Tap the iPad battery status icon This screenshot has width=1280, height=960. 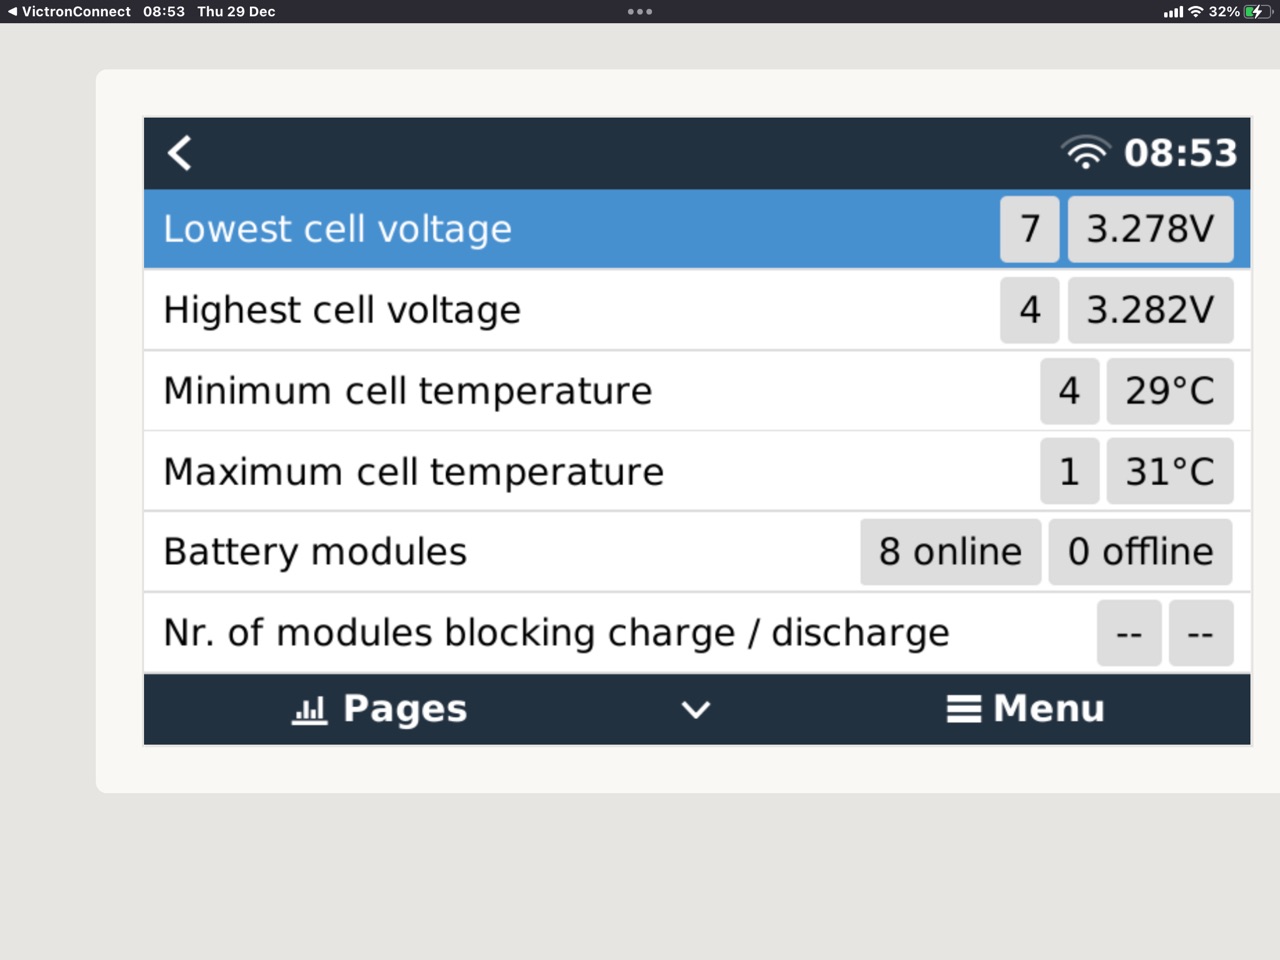tap(1257, 11)
